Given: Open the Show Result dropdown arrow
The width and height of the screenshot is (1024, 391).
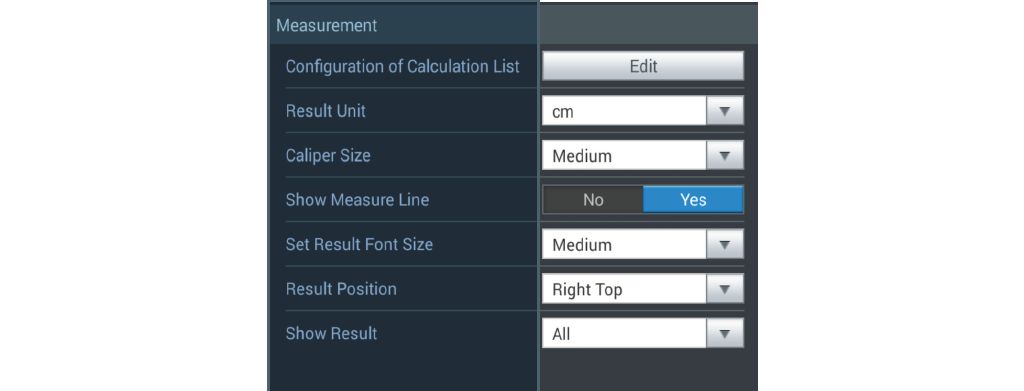Looking at the screenshot, I should (x=724, y=333).
